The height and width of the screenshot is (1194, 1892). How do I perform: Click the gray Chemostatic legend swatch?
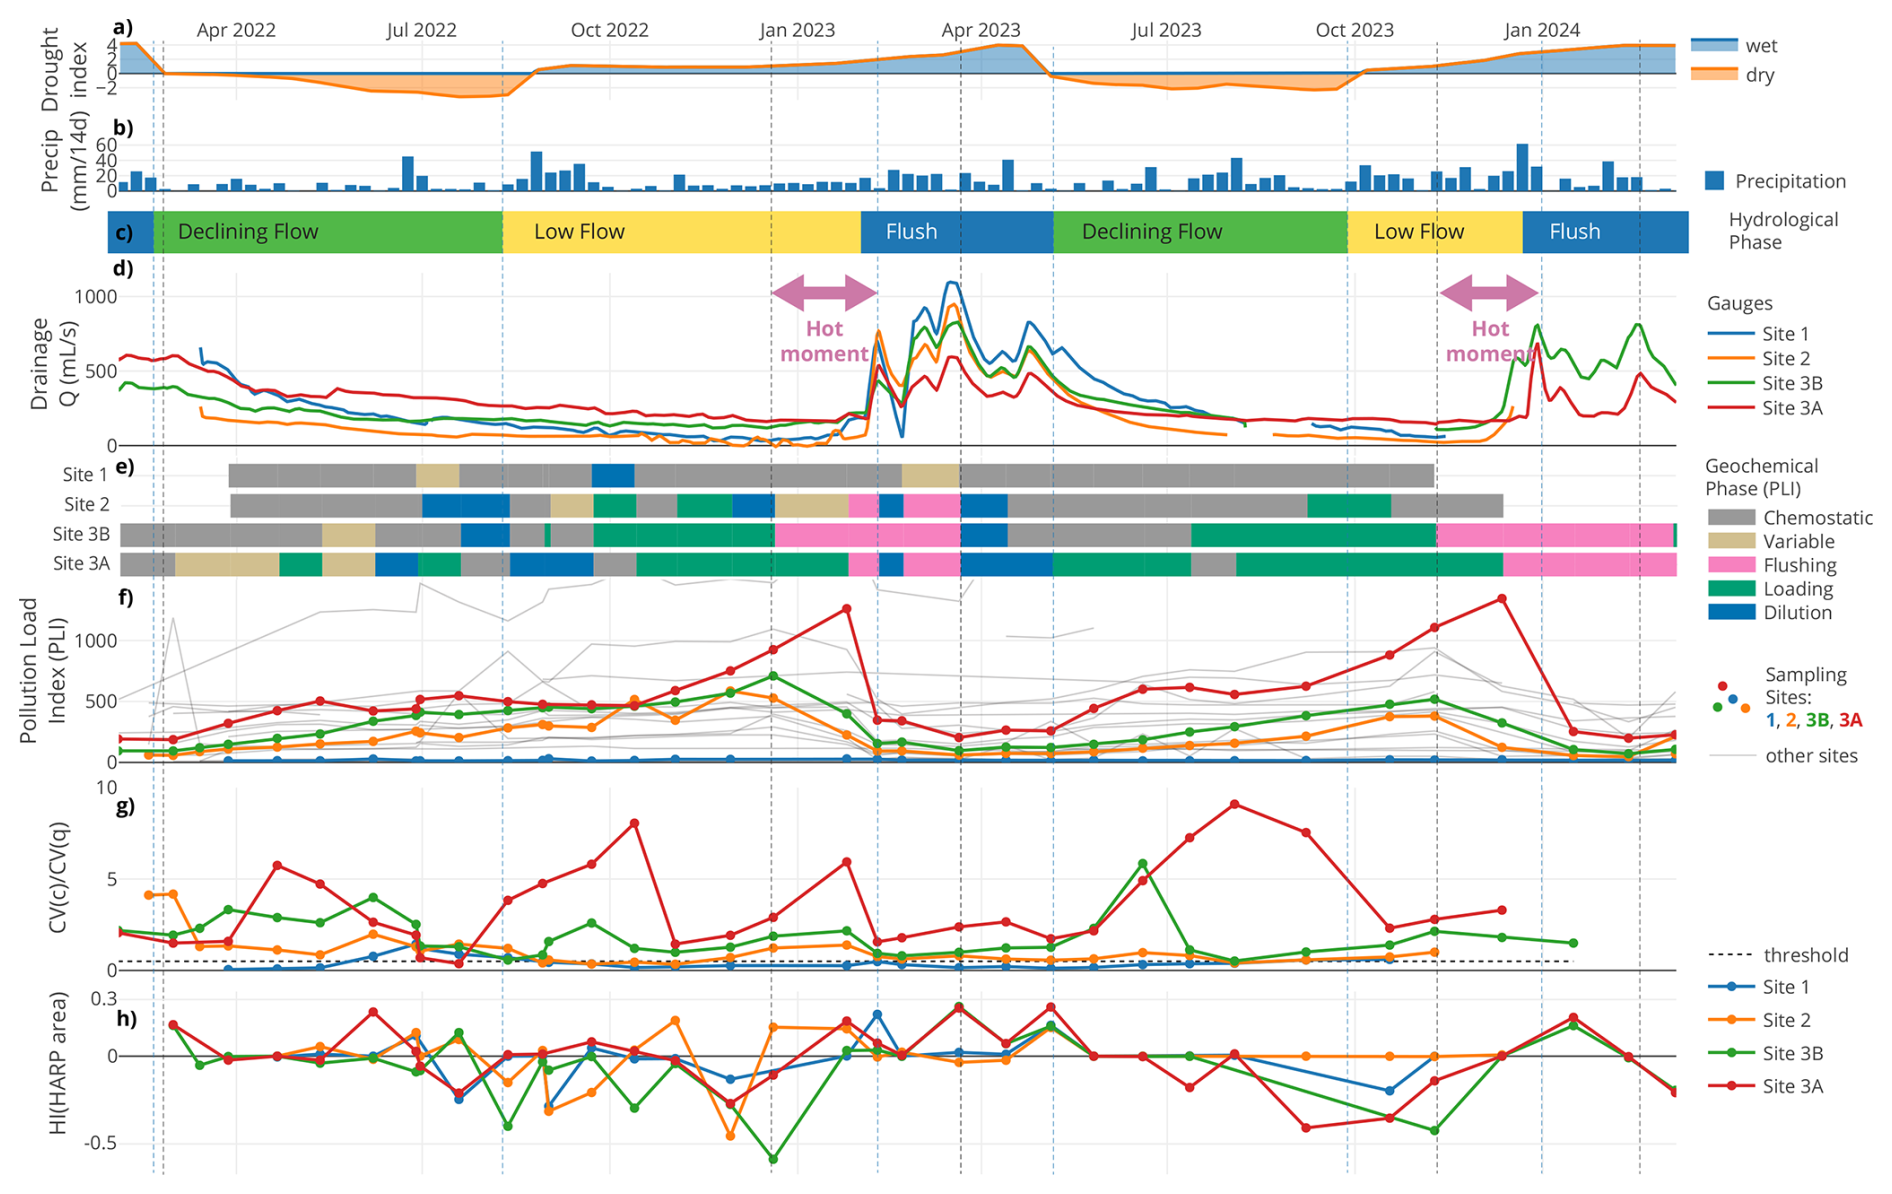[x=1731, y=518]
